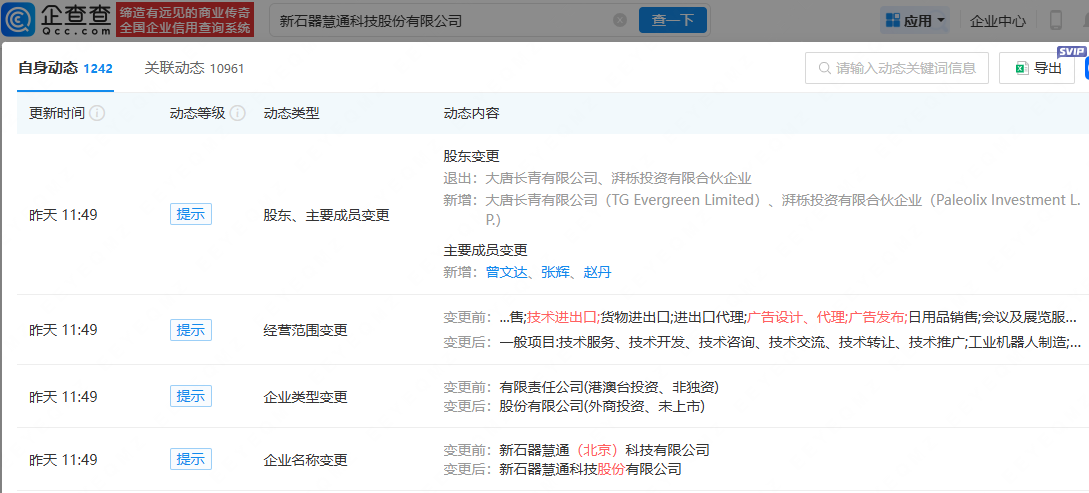Open the 张辉 member link

(x=555, y=272)
